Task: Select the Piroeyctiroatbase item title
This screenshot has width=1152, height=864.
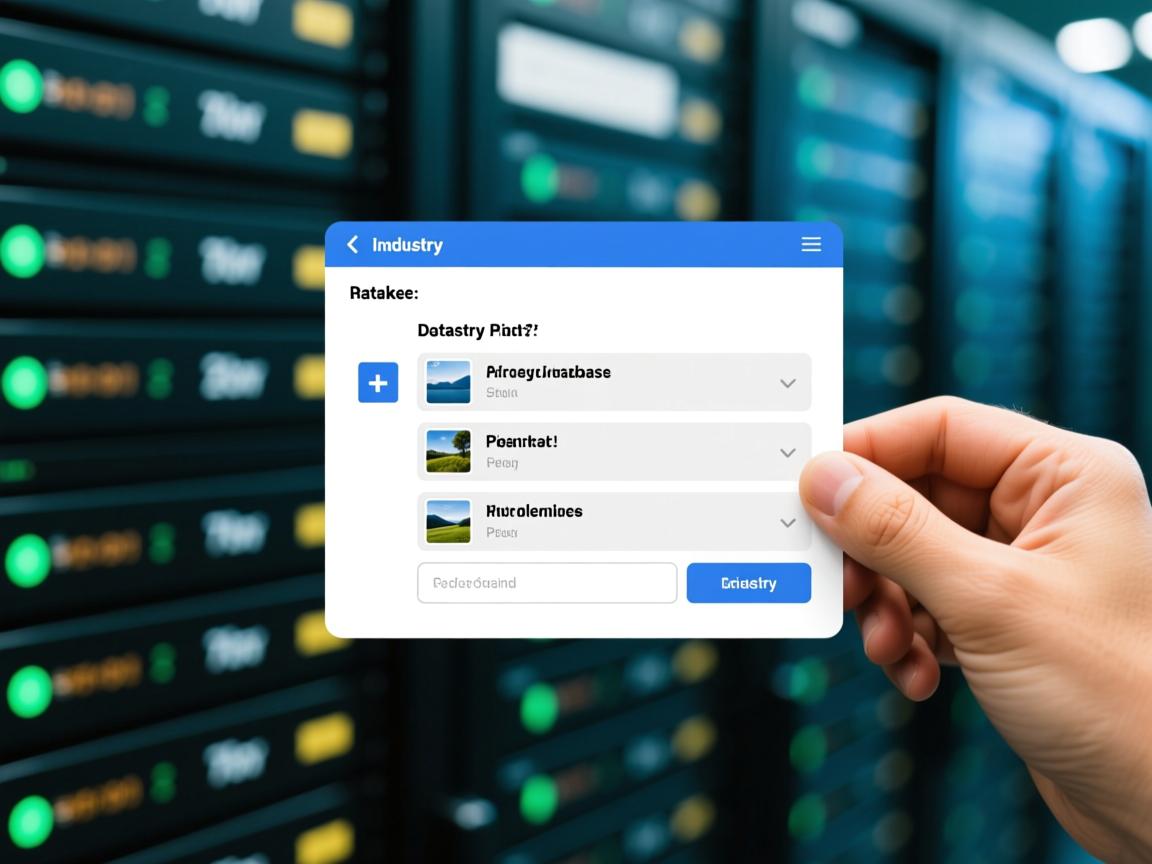Action: click(547, 372)
